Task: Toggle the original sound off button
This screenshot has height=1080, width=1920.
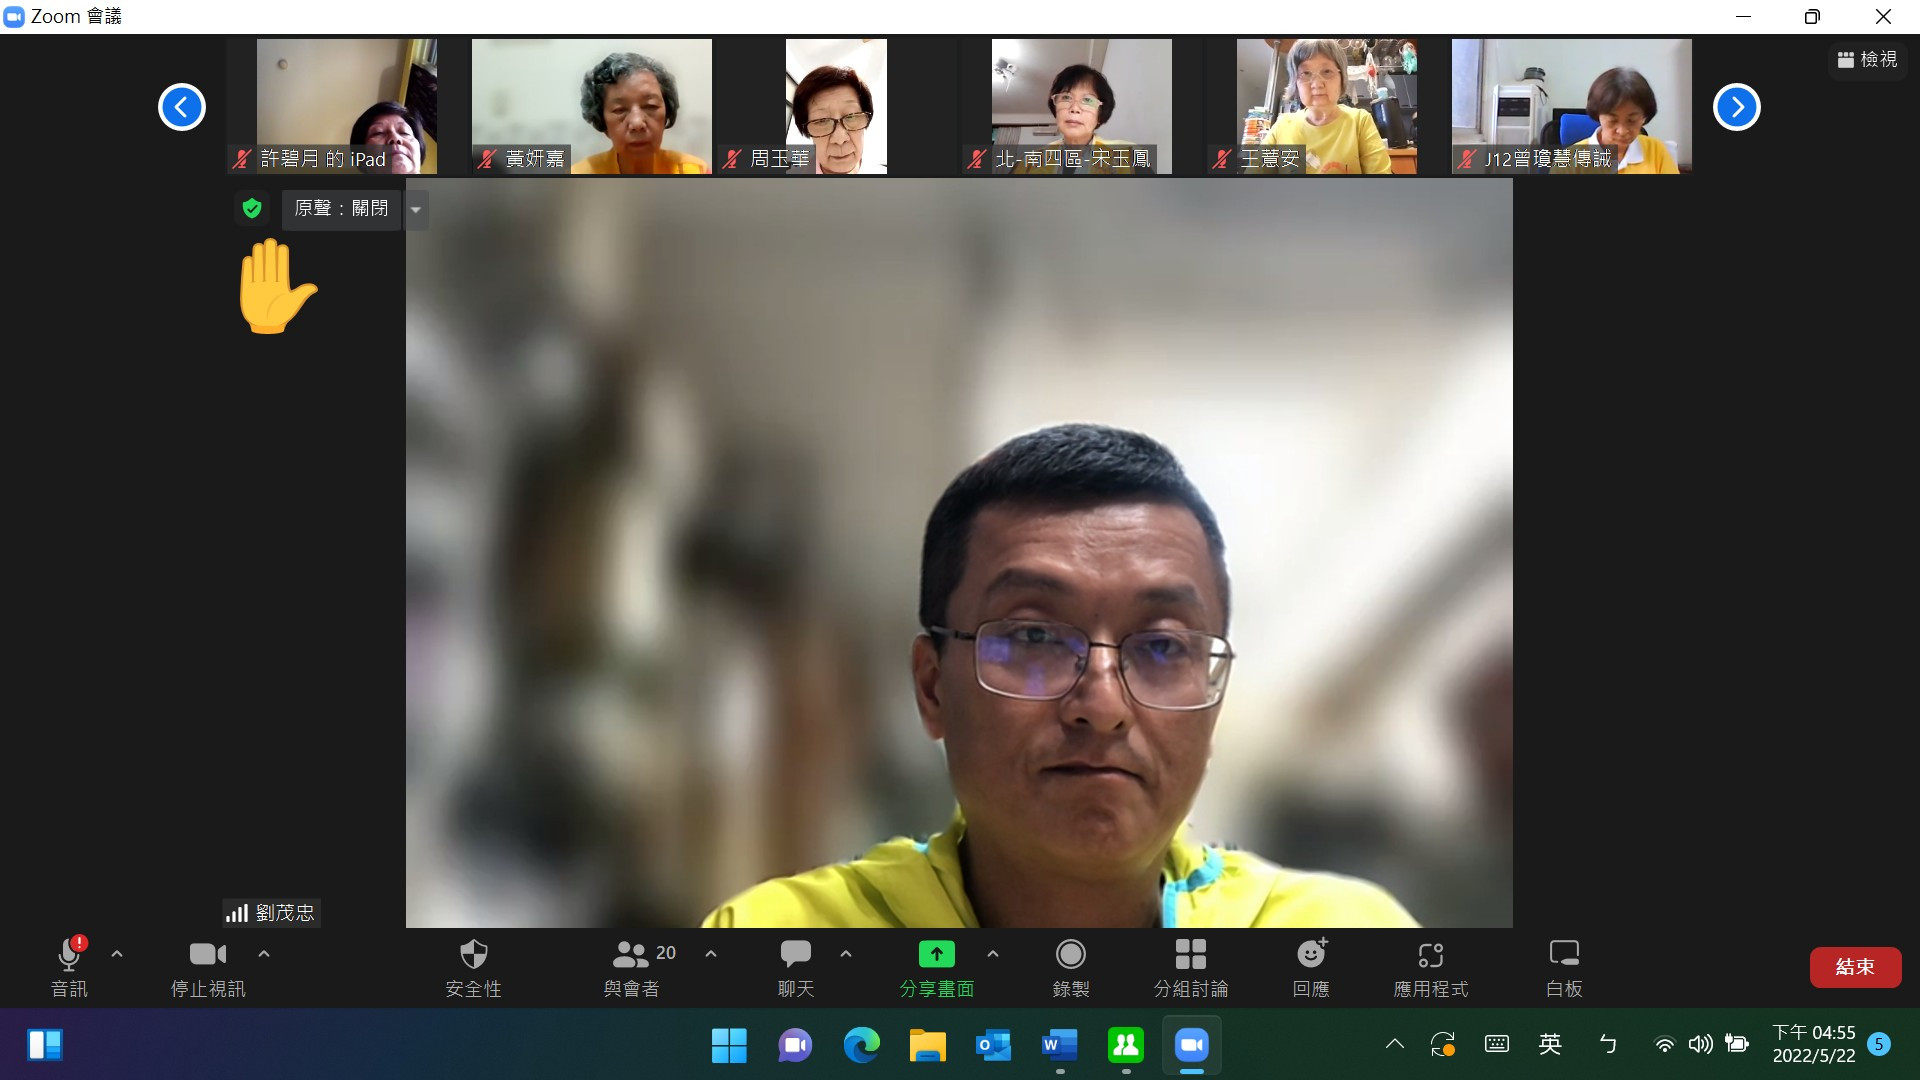Action: click(x=341, y=209)
